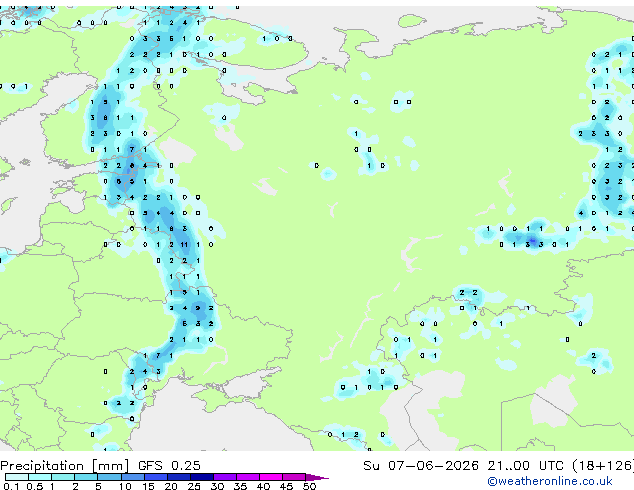
Task: Click the legend swatch for 35–40 mm
Action: click(x=247, y=477)
